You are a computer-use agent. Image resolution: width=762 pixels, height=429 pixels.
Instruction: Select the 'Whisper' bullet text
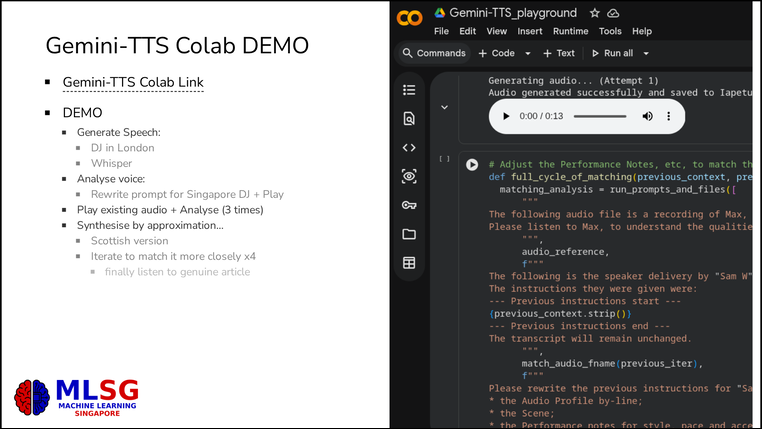(111, 164)
